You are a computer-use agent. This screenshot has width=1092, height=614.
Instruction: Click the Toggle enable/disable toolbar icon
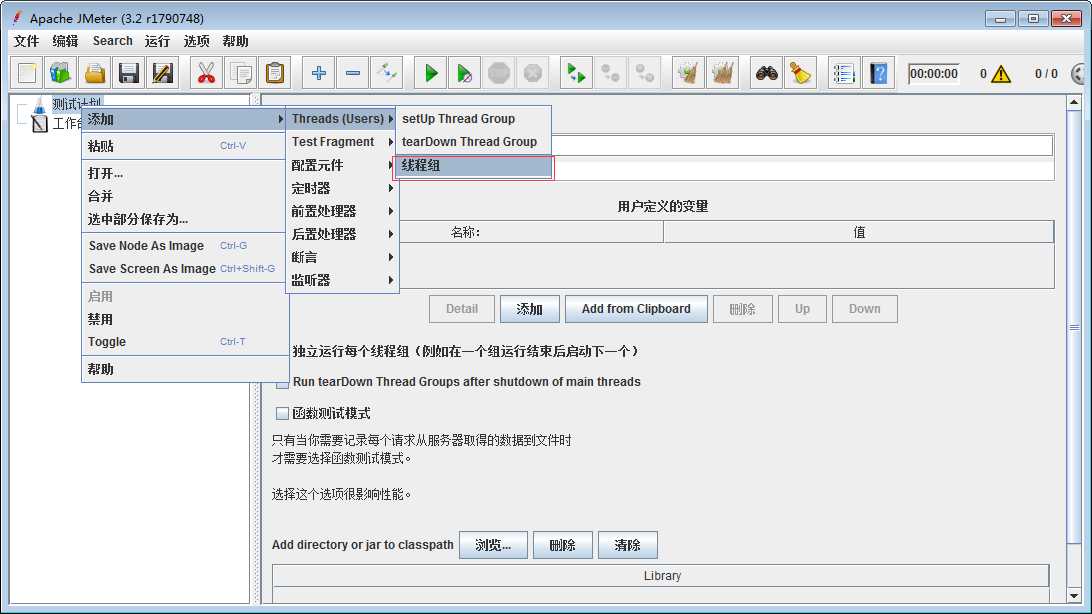tap(387, 73)
